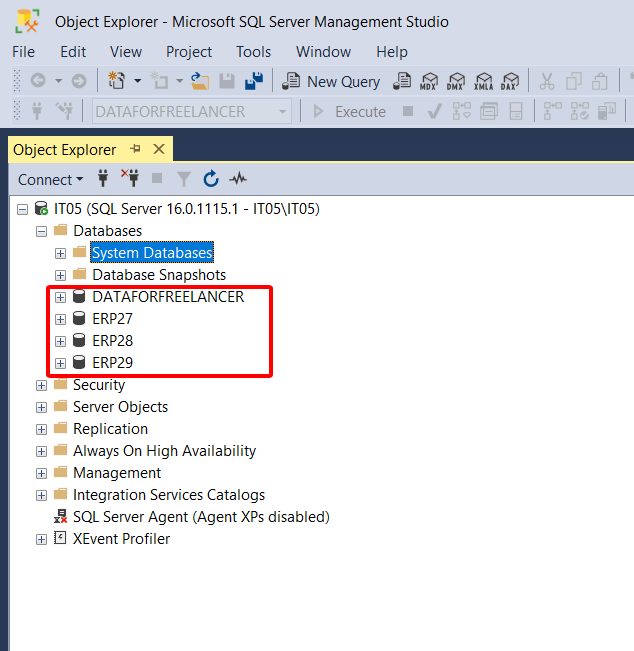This screenshot has height=651, width=634.
Task: Open Activity Monitor pulse icon
Action: pos(238,179)
